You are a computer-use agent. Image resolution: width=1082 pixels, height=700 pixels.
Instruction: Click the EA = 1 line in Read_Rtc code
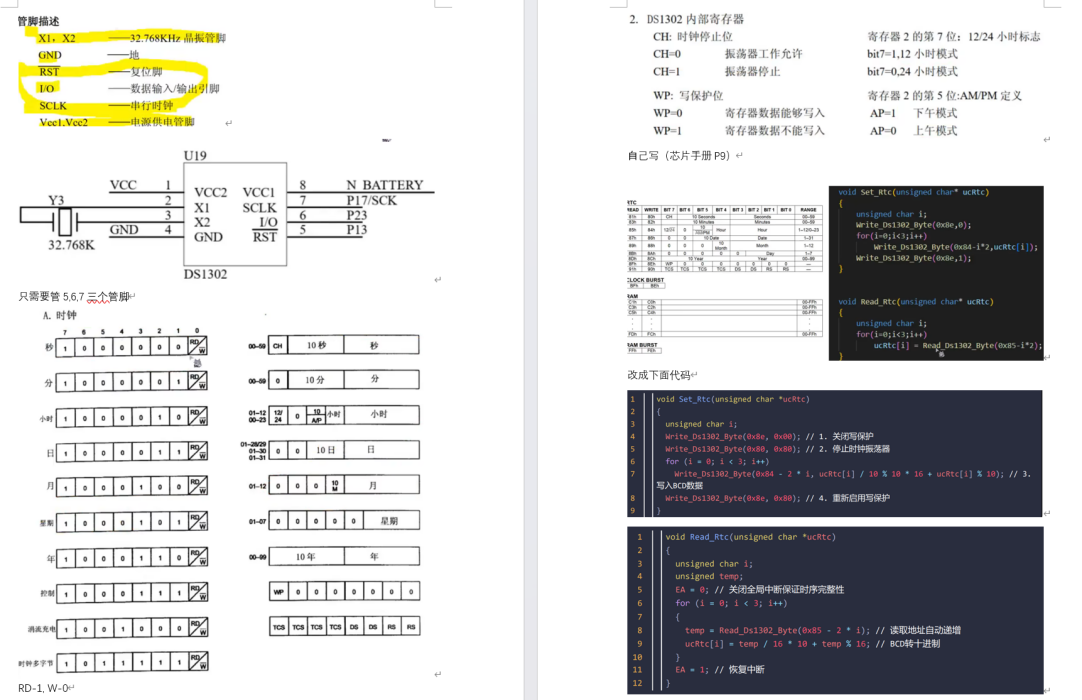[x=720, y=669]
